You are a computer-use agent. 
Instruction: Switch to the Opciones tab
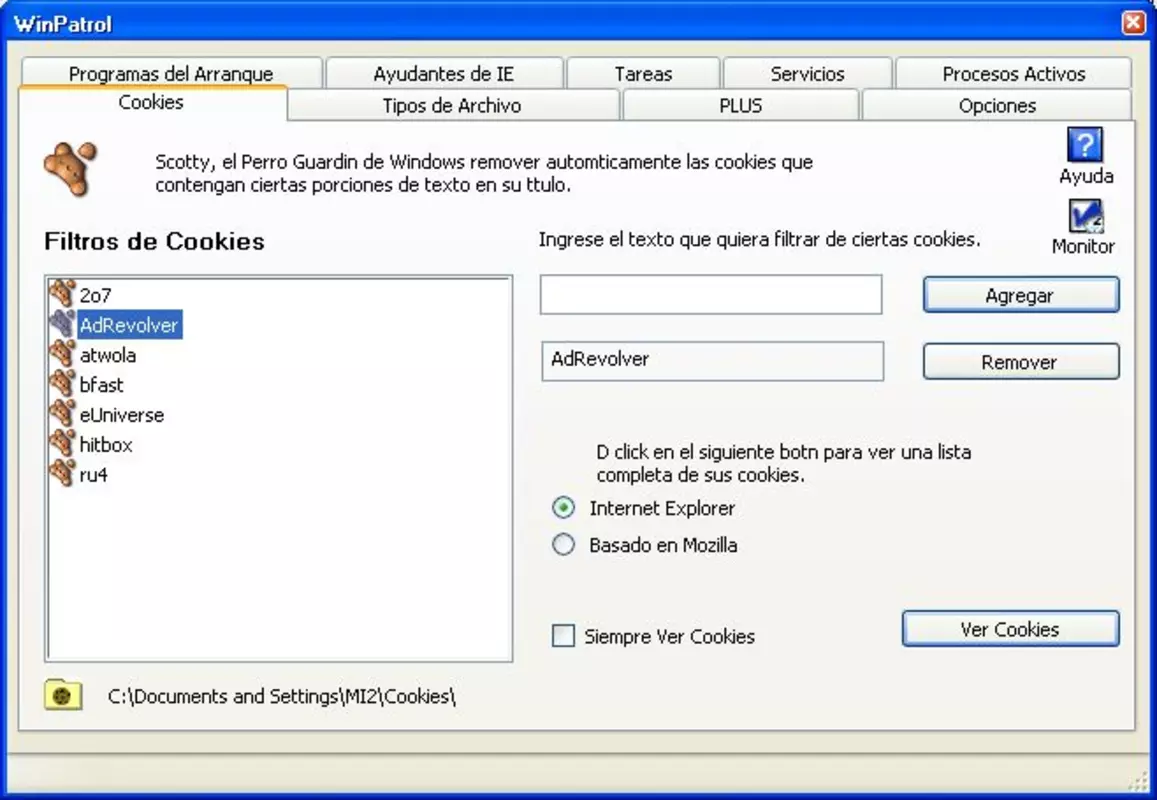point(997,105)
